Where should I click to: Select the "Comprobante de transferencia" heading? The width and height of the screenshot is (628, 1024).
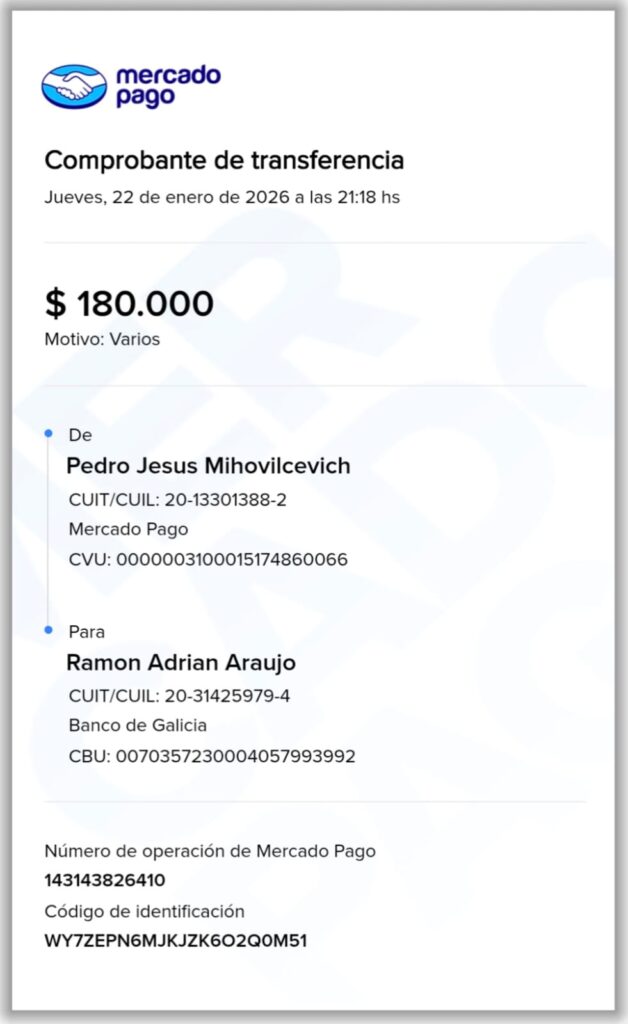point(224,160)
